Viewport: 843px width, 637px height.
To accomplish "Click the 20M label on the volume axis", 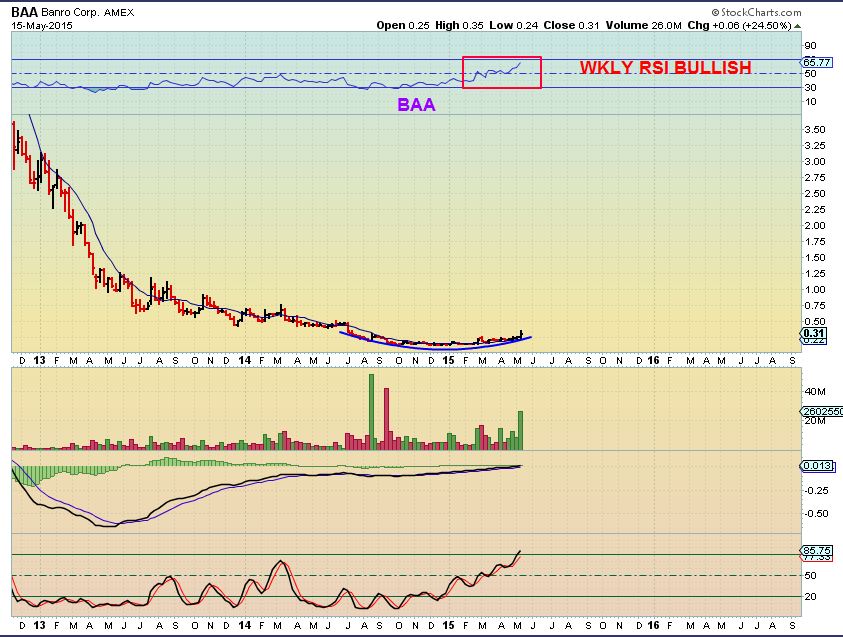I will [815, 420].
